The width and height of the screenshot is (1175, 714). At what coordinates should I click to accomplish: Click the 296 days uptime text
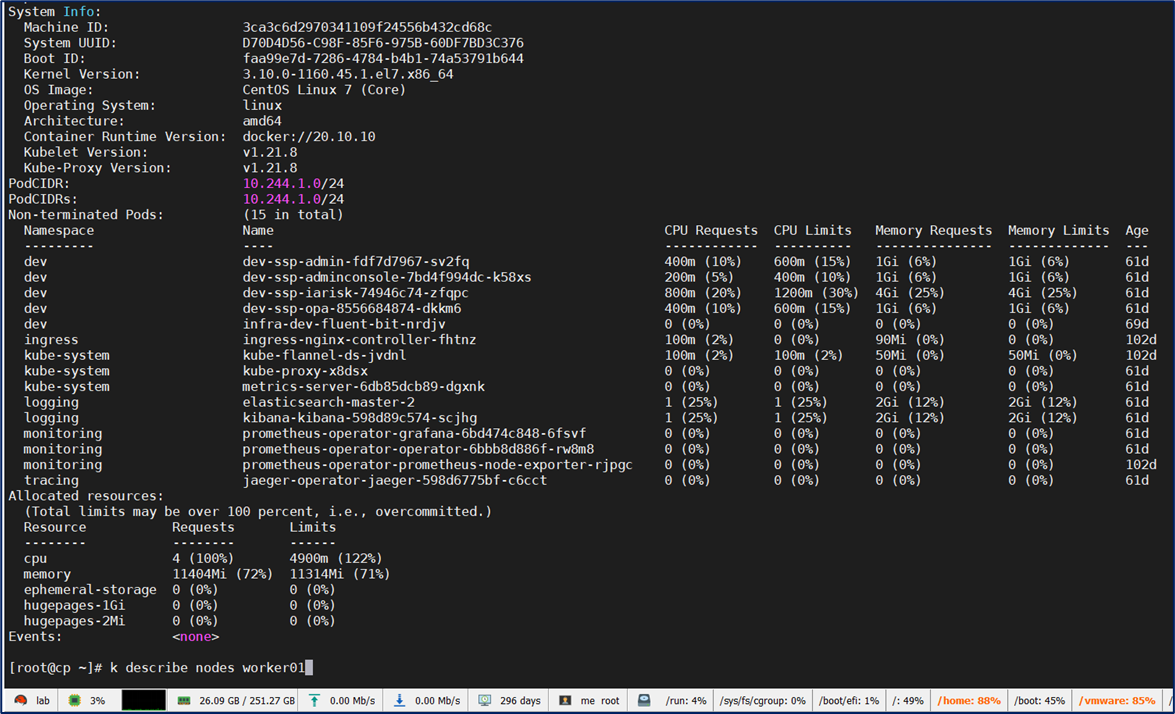(x=520, y=701)
